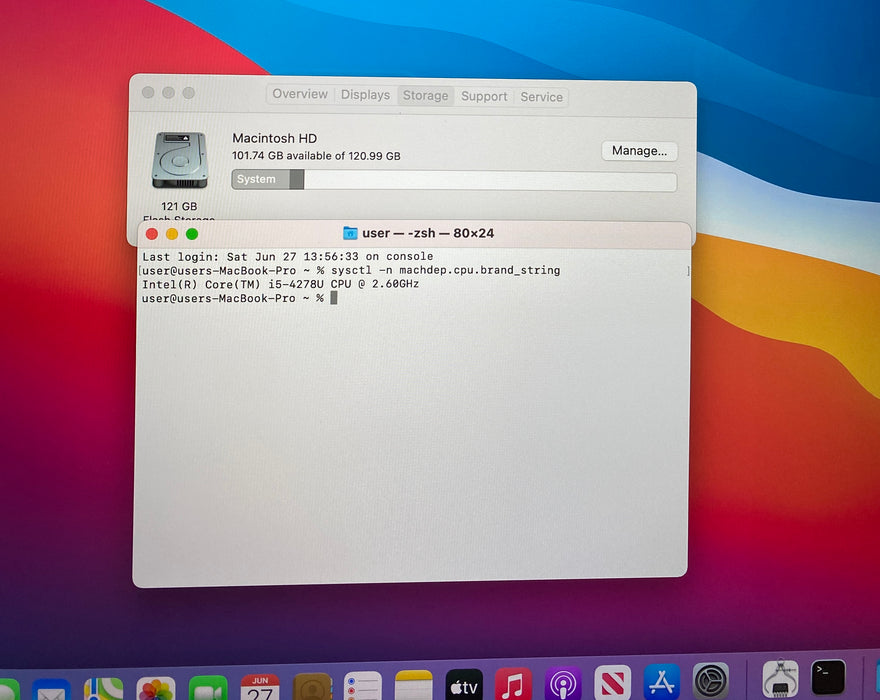Launch Apple TV from the Dock
The width and height of the screenshot is (880, 700).
(x=464, y=684)
